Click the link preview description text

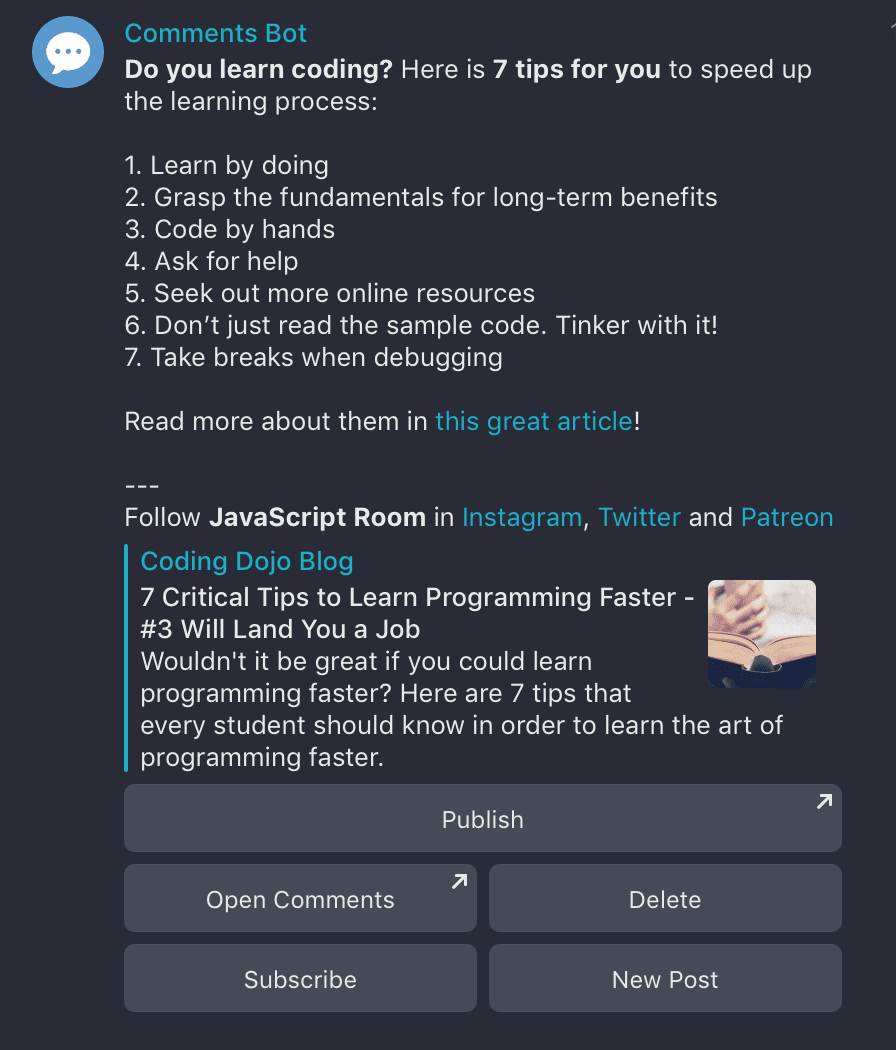pyautogui.click(x=461, y=709)
